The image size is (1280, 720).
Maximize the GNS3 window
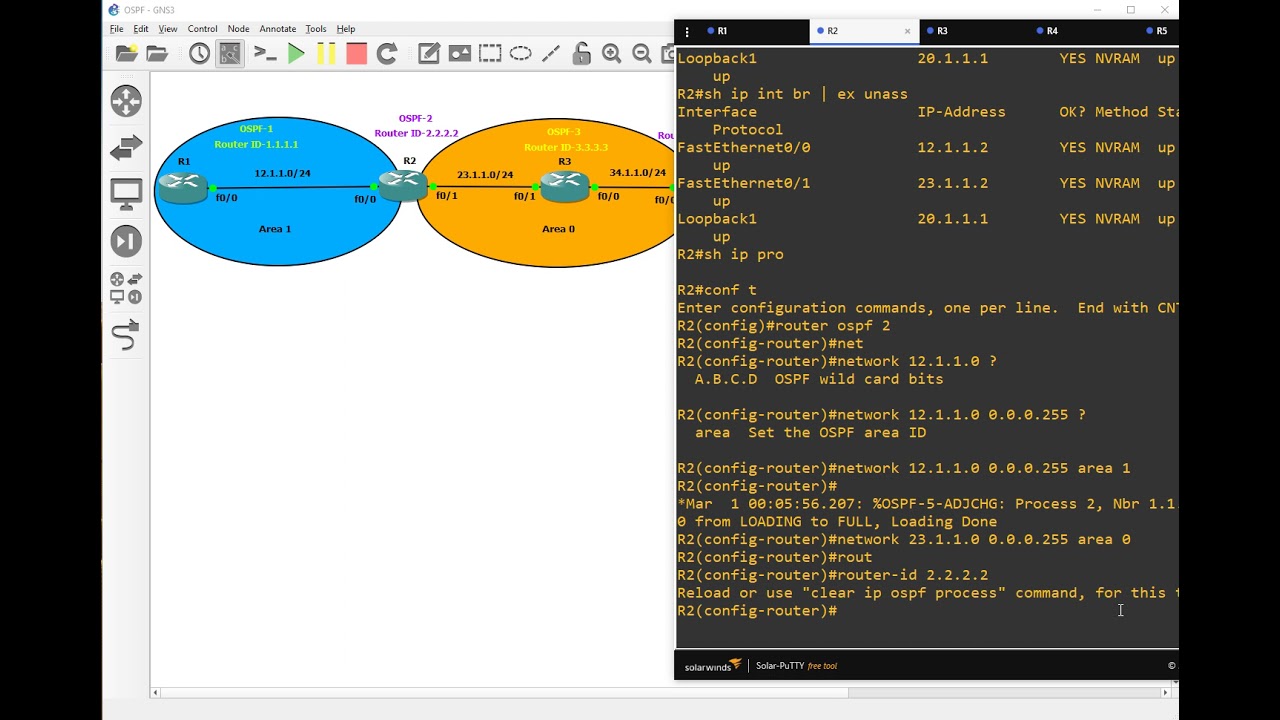point(1131,10)
